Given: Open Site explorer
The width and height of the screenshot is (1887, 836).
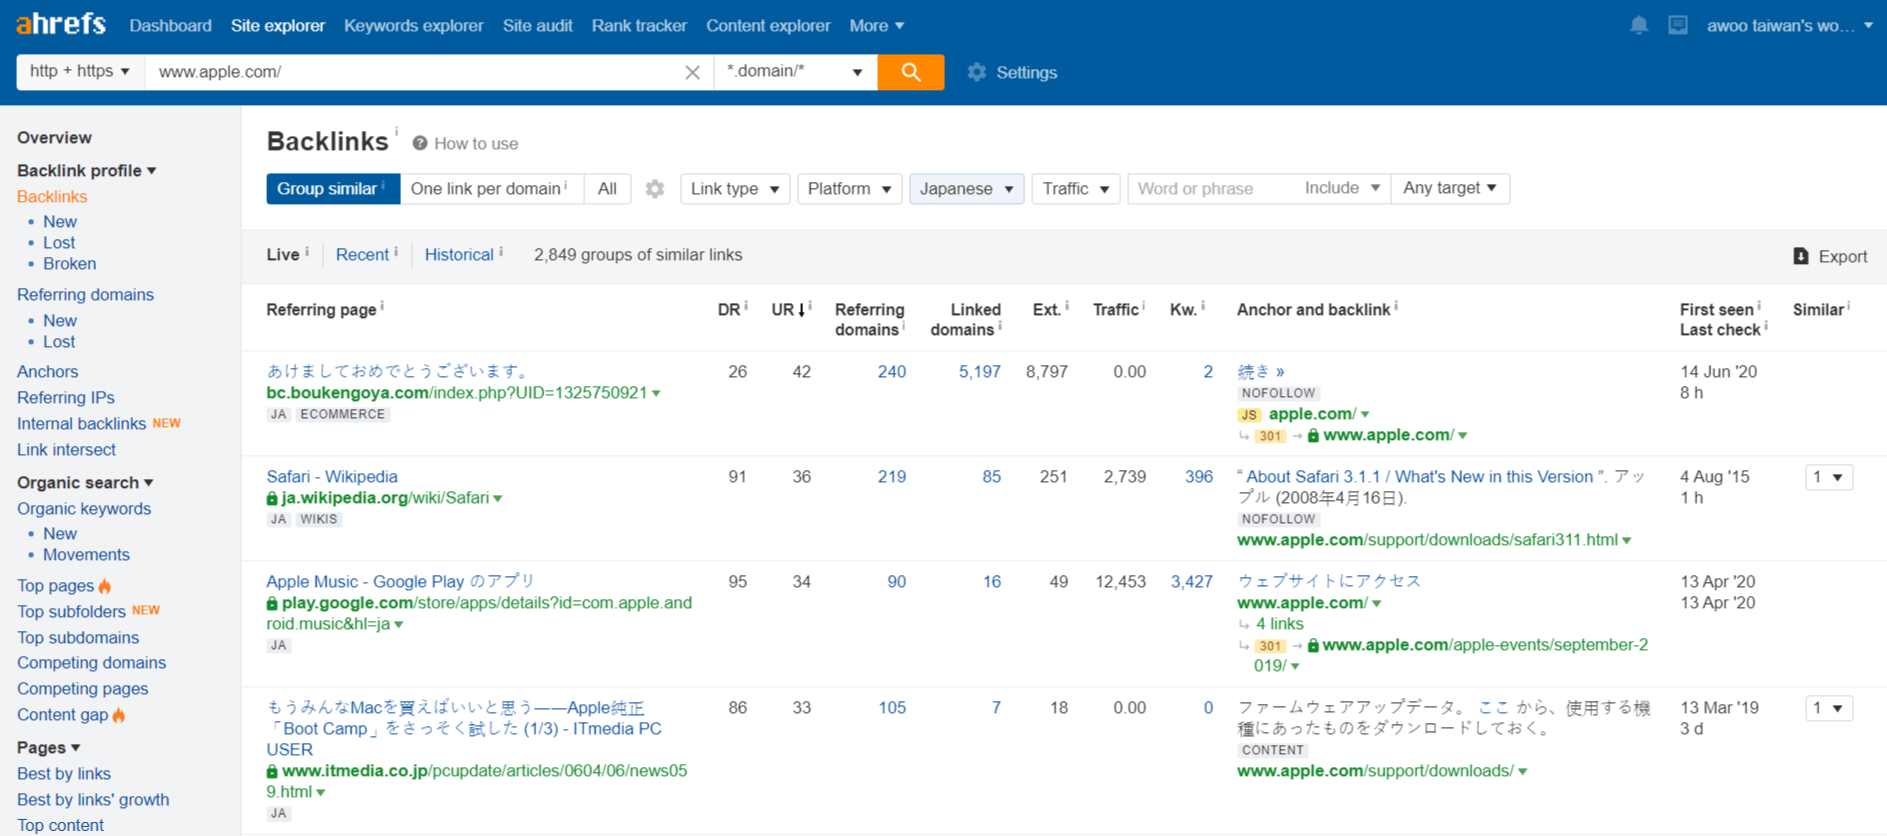Looking at the screenshot, I should tap(278, 26).
